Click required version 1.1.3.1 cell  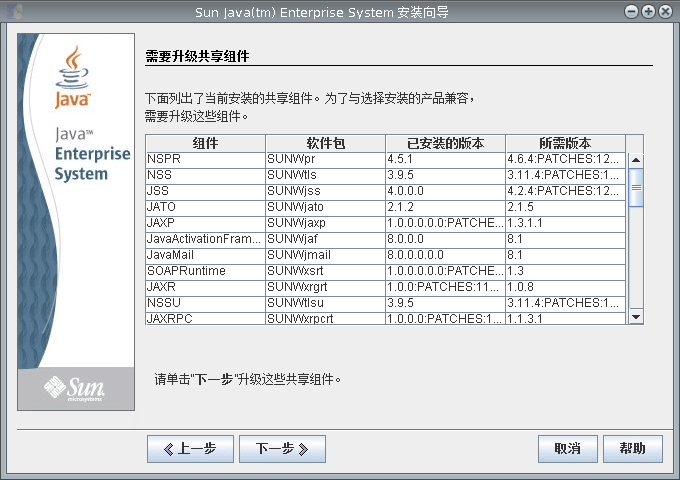(566, 318)
